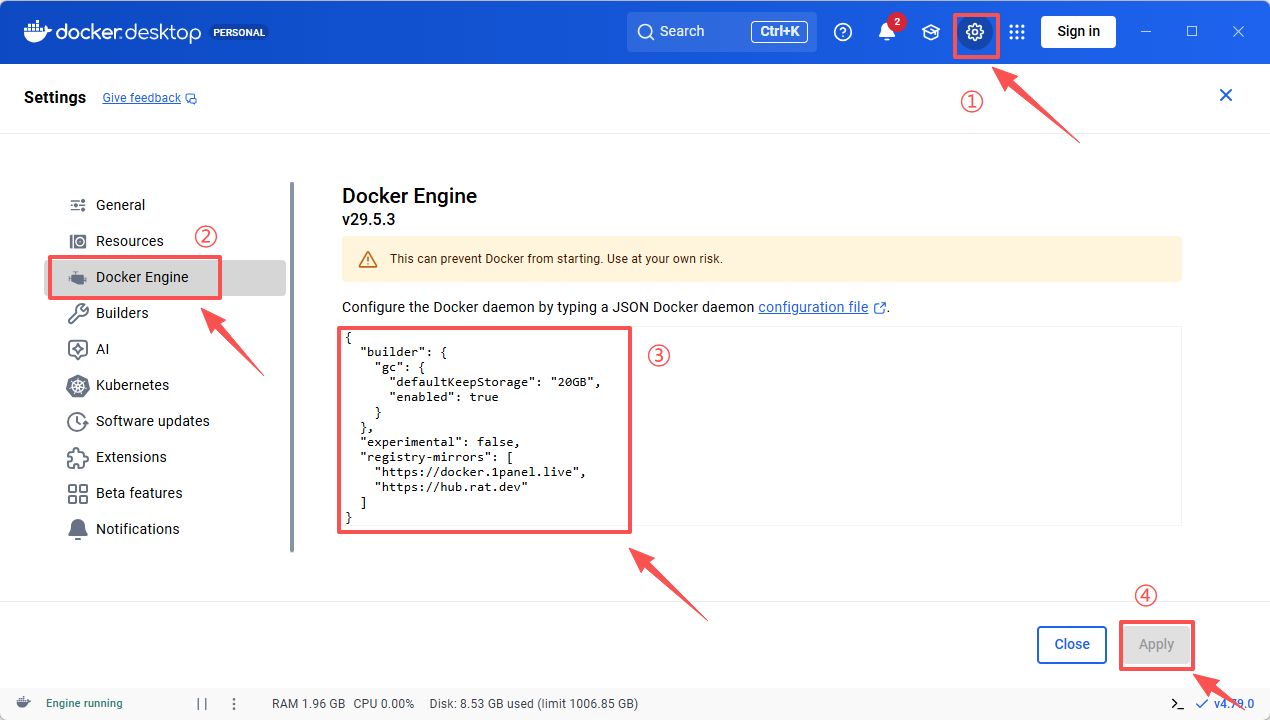Screen dimensions: 1270x720
Task: Click the CPU 0.00% status entry
Action: (383, 704)
